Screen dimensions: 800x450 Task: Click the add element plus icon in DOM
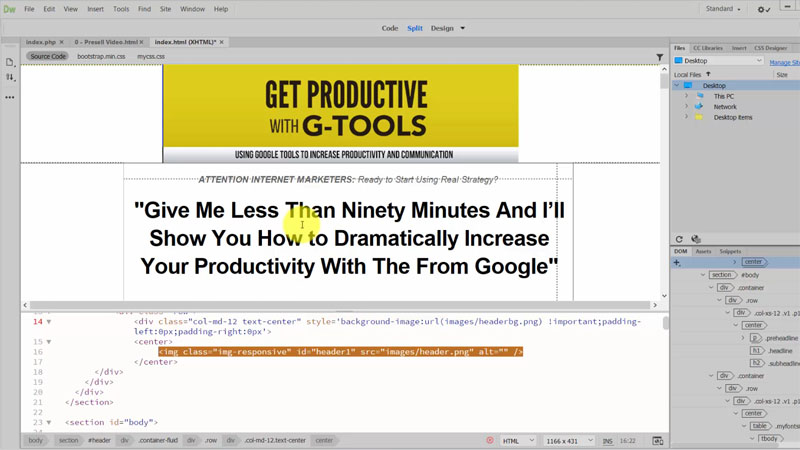pyautogui.click(x=677, y=263)
